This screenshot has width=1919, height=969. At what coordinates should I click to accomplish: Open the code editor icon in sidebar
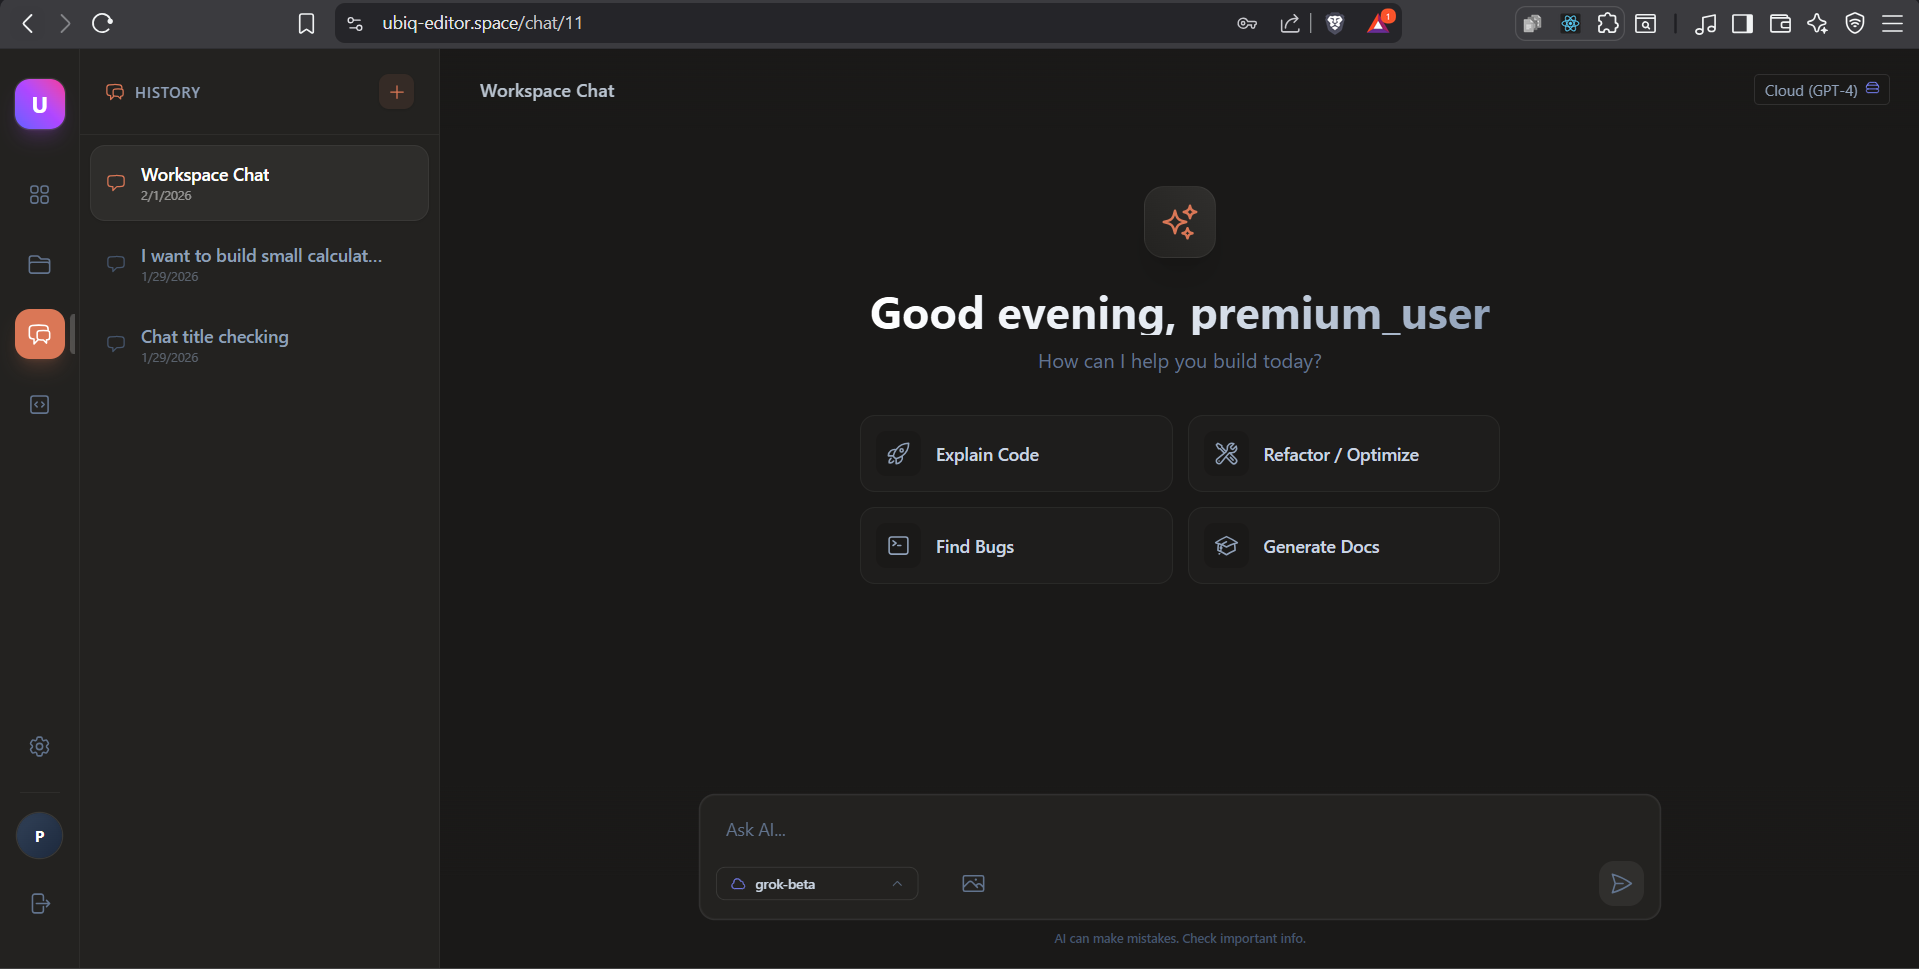pos(40,404)
